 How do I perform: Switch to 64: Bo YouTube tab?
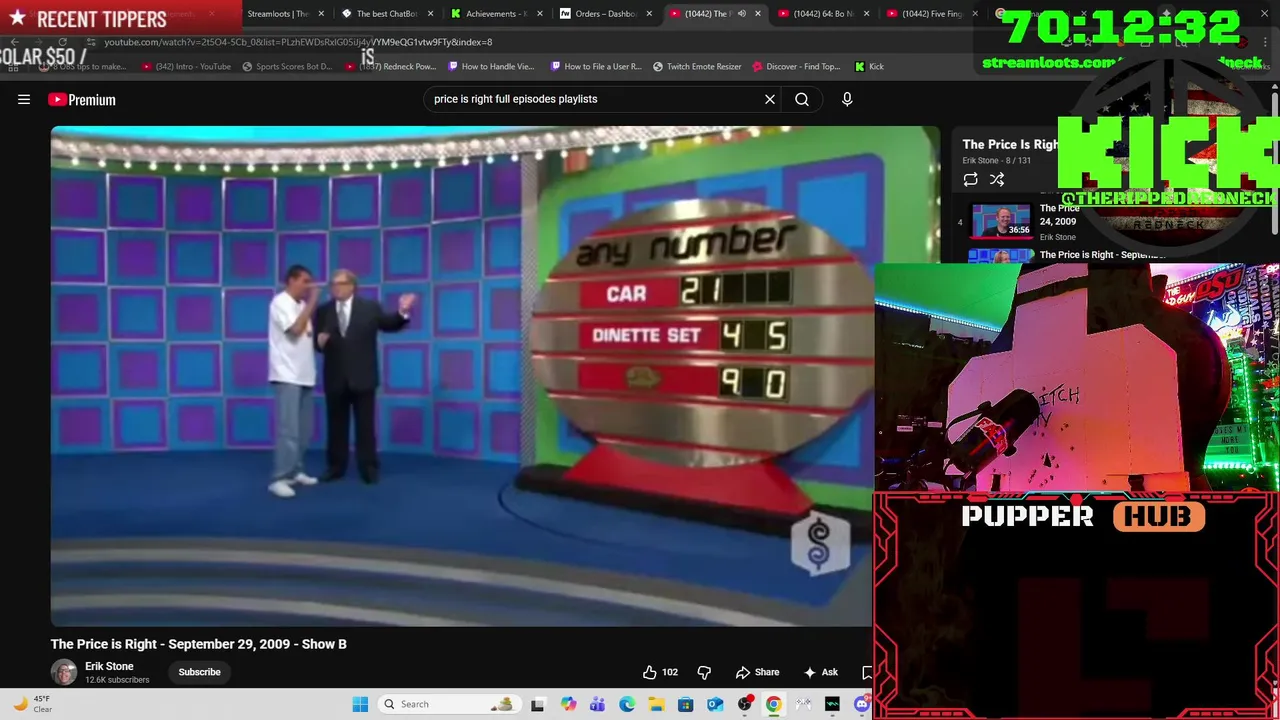point(822,14)
